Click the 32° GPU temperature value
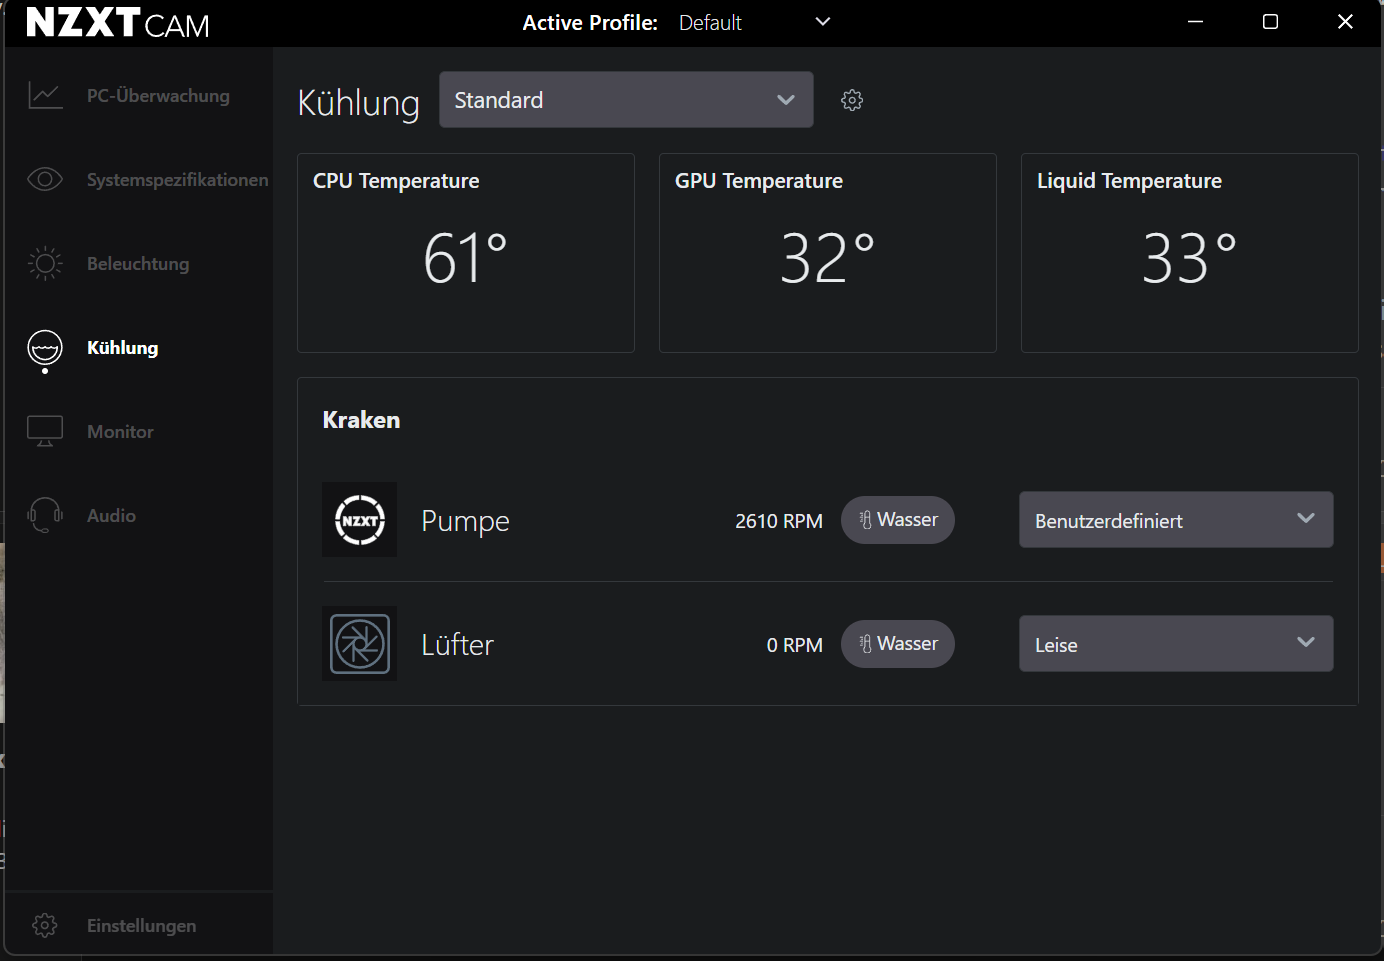The height and width of the screenshot is (961, 1384). click(x=828, y=258)
